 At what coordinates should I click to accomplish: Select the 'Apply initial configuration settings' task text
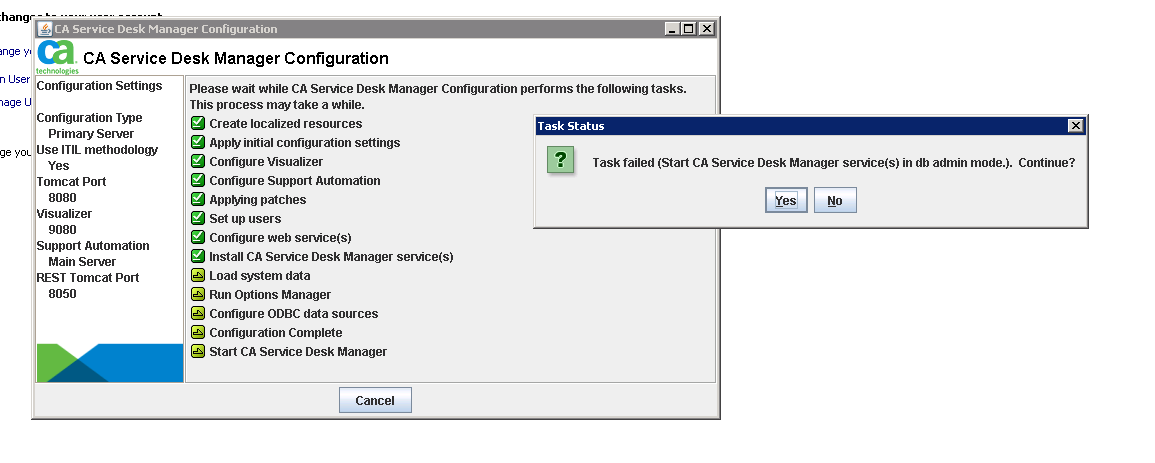coord(305,143)
